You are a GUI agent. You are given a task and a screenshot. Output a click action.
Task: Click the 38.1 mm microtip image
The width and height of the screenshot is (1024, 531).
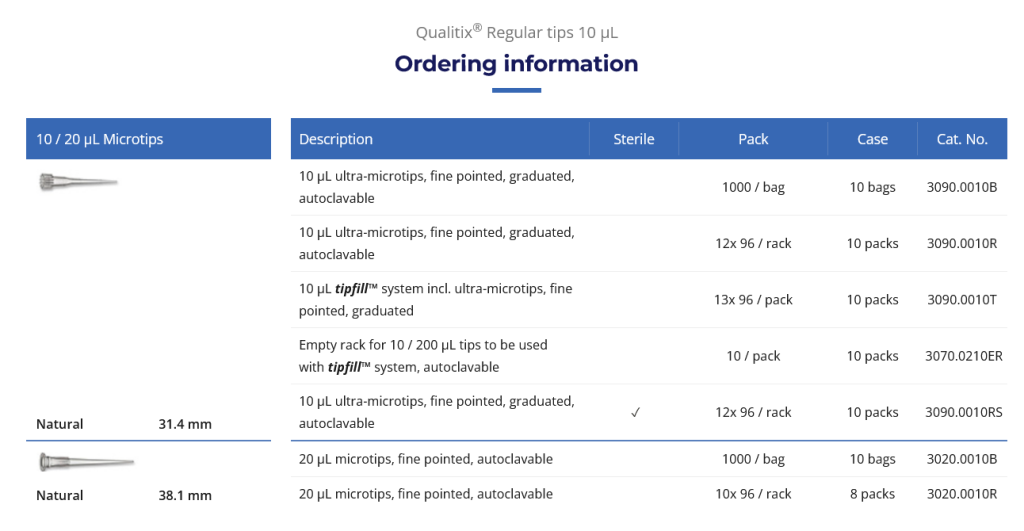(x=84, y=462)
